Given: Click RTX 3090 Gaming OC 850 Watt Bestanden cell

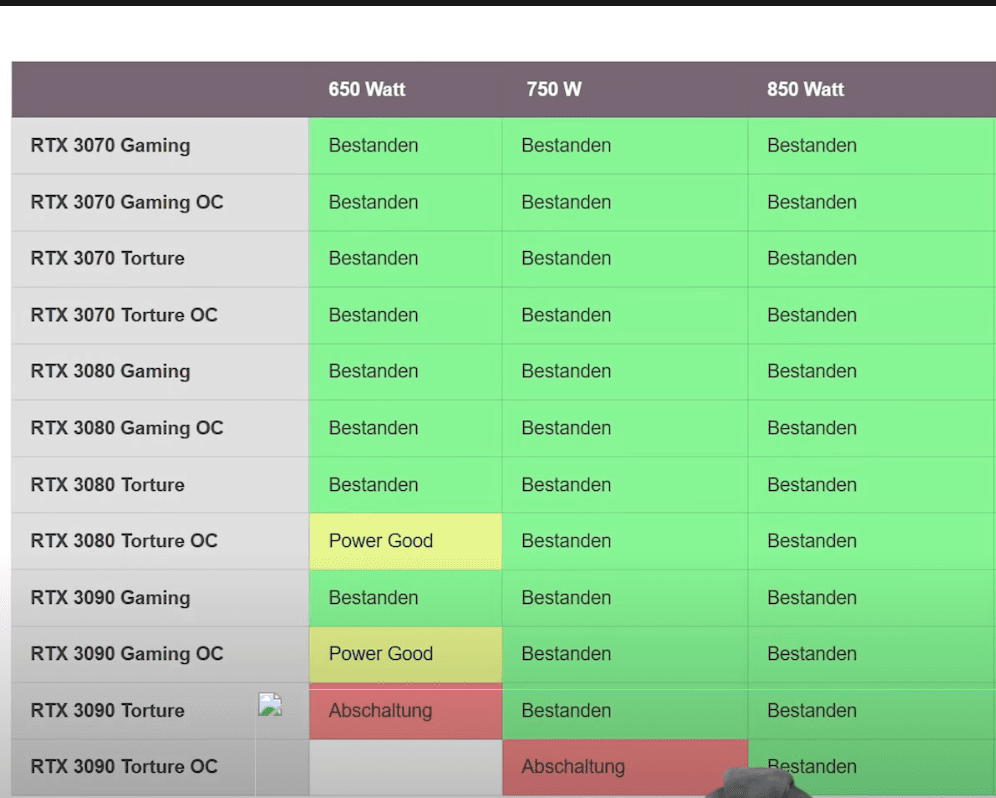Looking at the screenshot, I should [x=872, y=654].
